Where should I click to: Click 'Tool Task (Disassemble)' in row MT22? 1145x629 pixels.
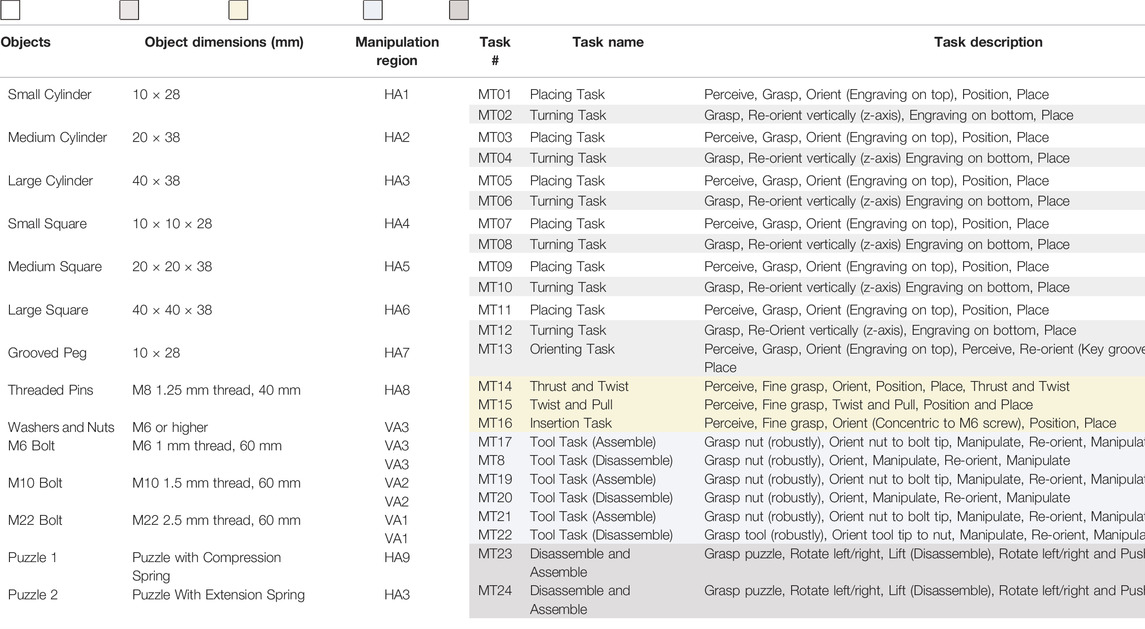coord(601,535)
